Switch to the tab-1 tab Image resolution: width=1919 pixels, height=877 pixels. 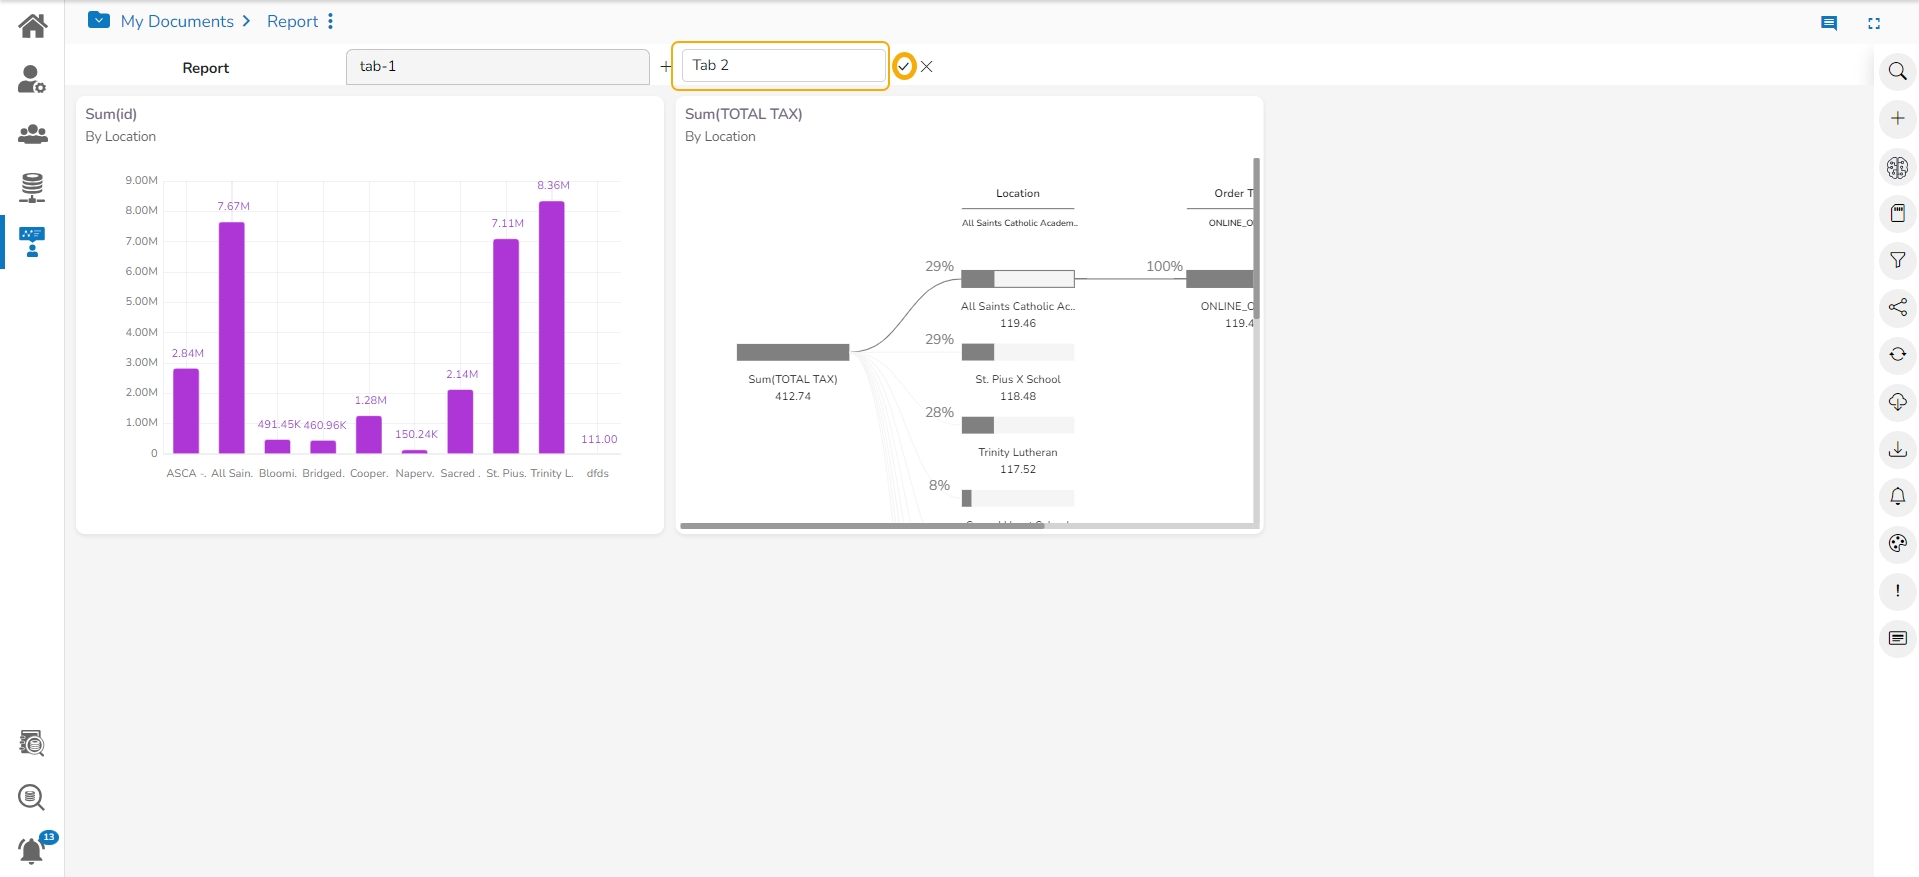[497, 67]
